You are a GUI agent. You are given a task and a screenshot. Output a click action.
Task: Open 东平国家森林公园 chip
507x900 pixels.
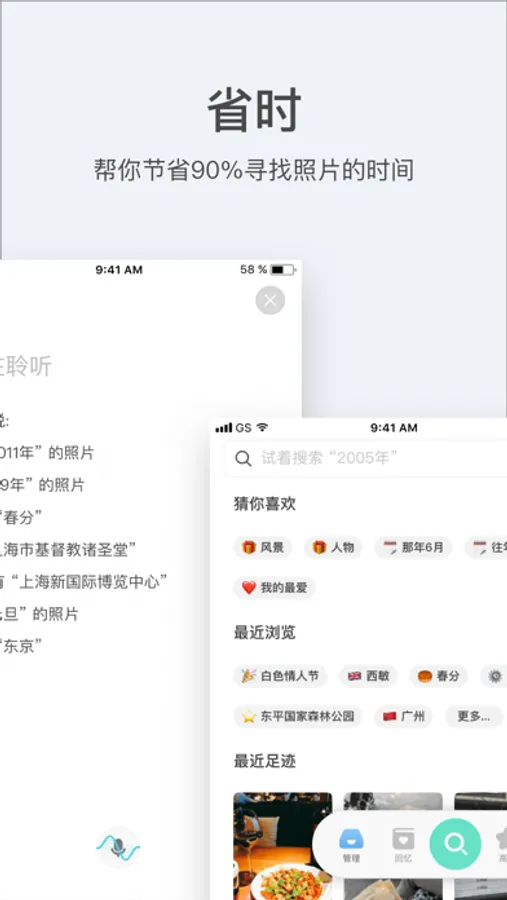pyautogui.click(x=298, y=716)
